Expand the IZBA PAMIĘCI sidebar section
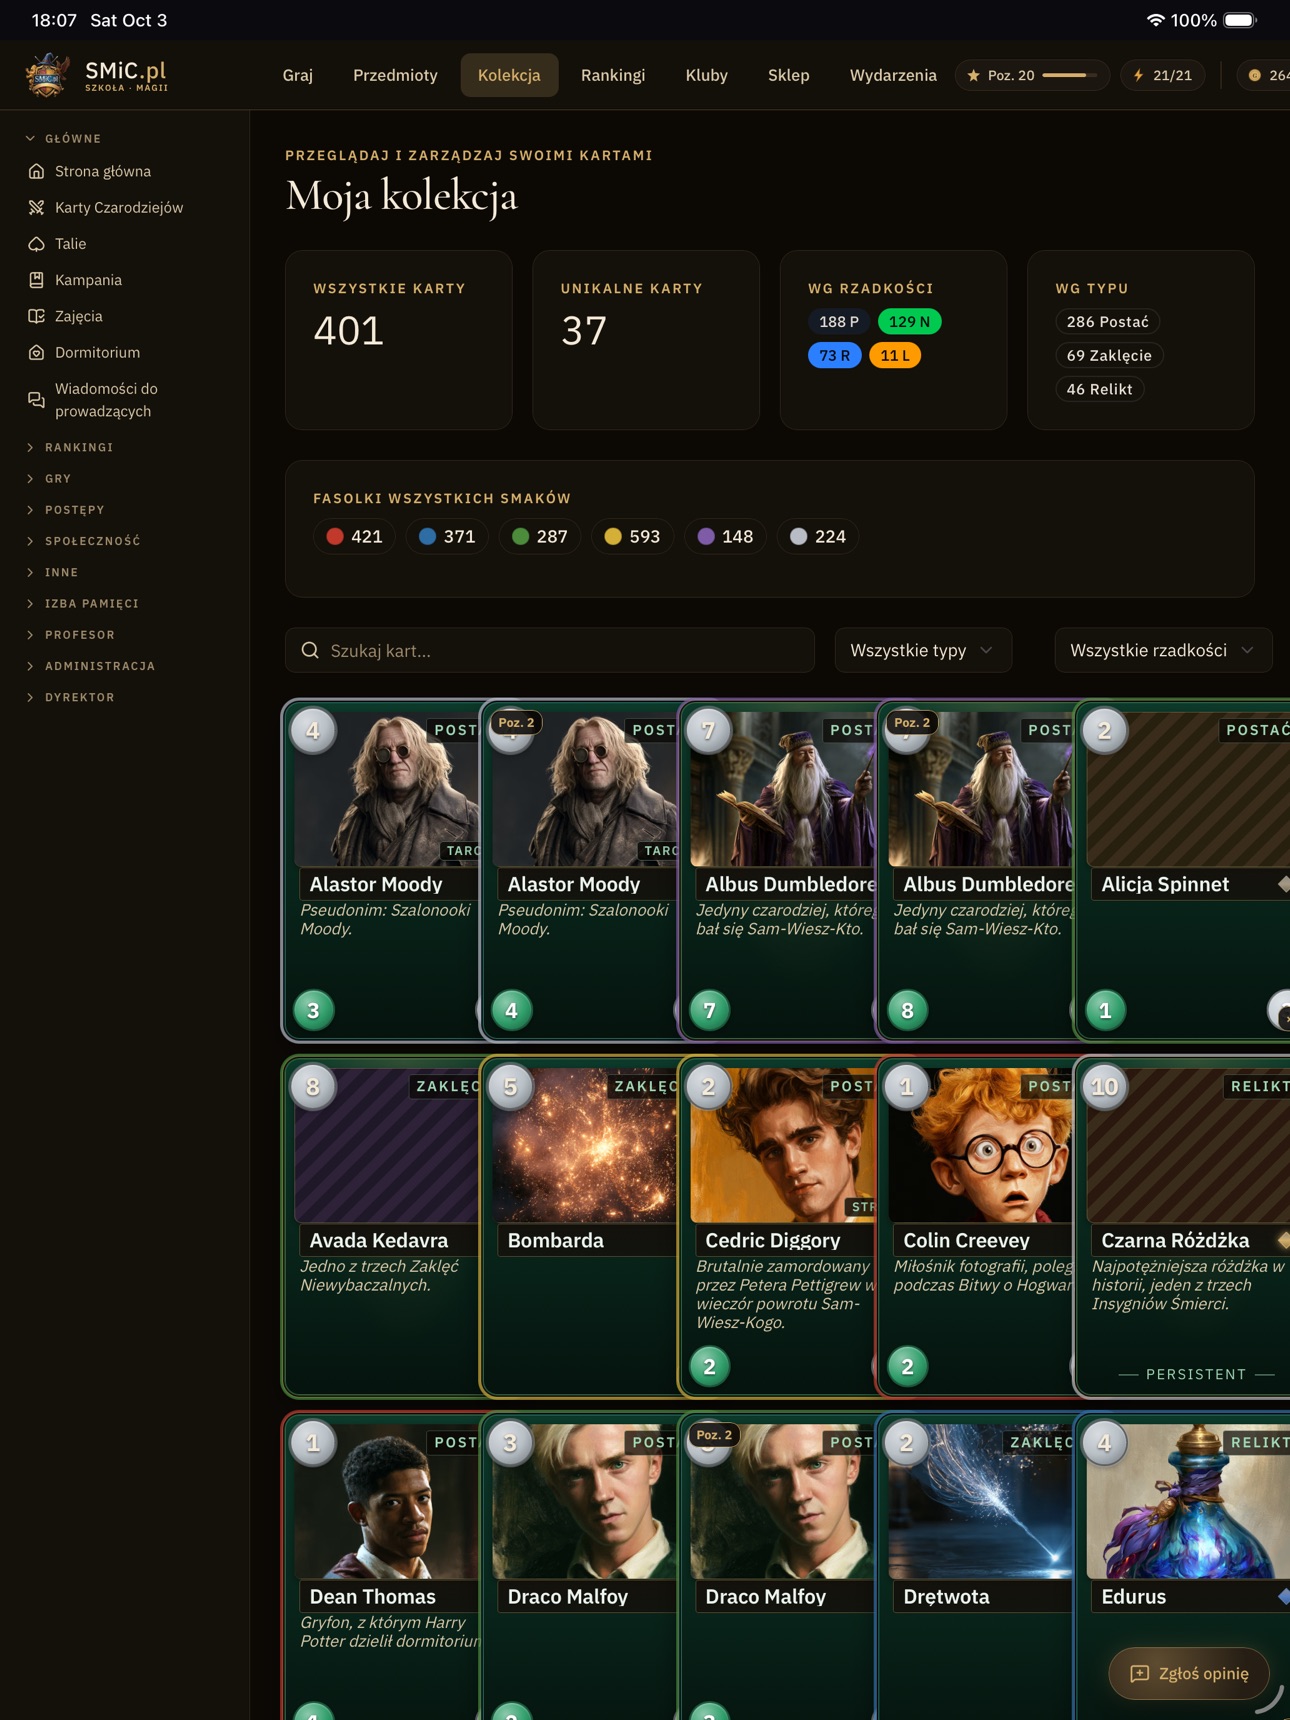Viewport: 1290px width, 1720px height. [82, 603]
